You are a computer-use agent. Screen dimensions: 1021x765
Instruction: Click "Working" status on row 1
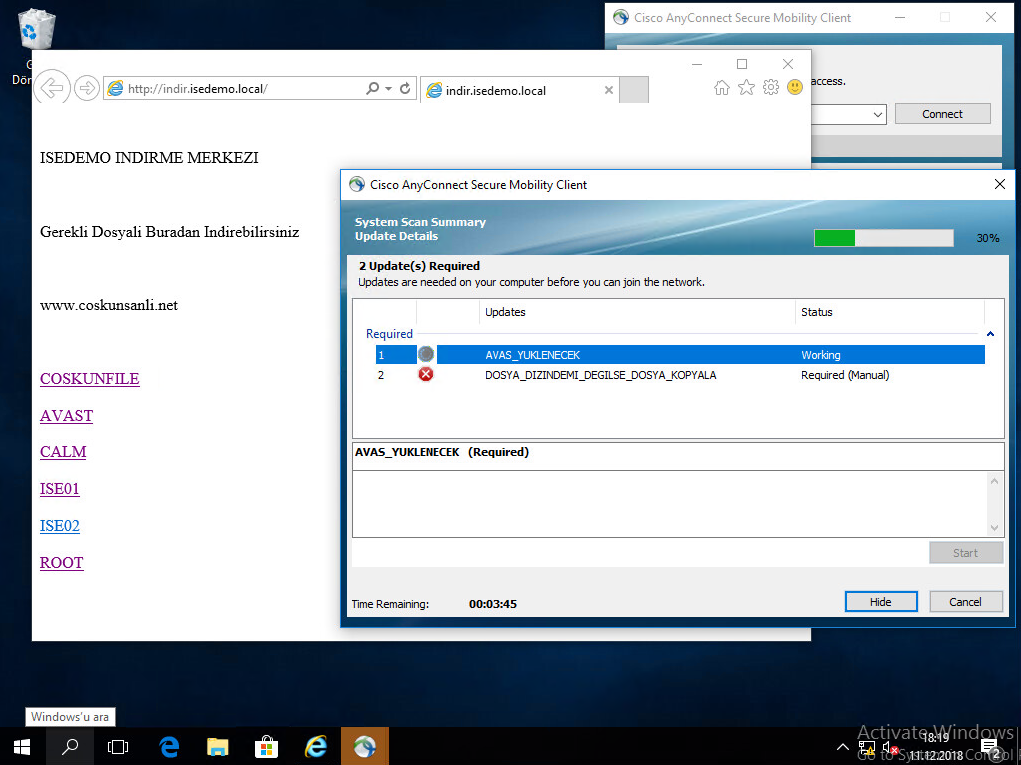click(x=820, y=355)
